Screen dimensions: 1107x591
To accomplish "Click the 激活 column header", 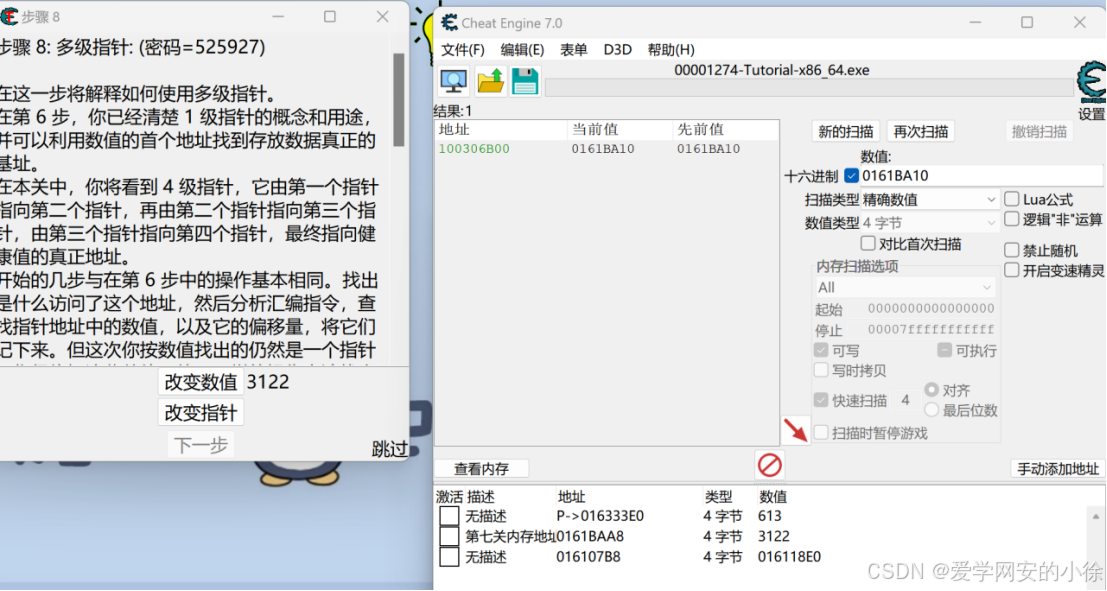I will tap(449, 497).
